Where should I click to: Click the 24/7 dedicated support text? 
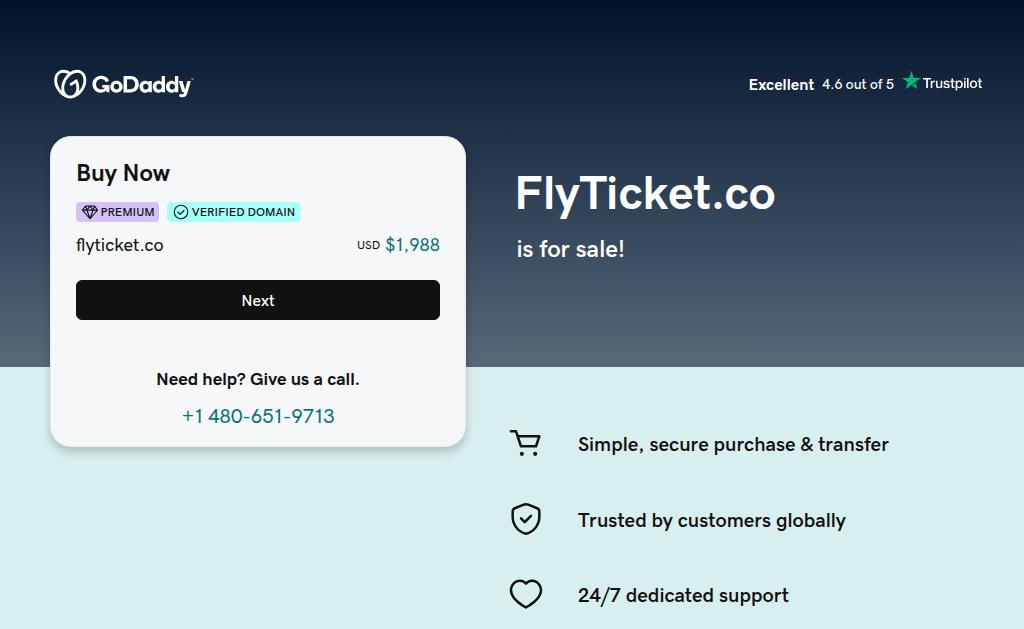683,595
